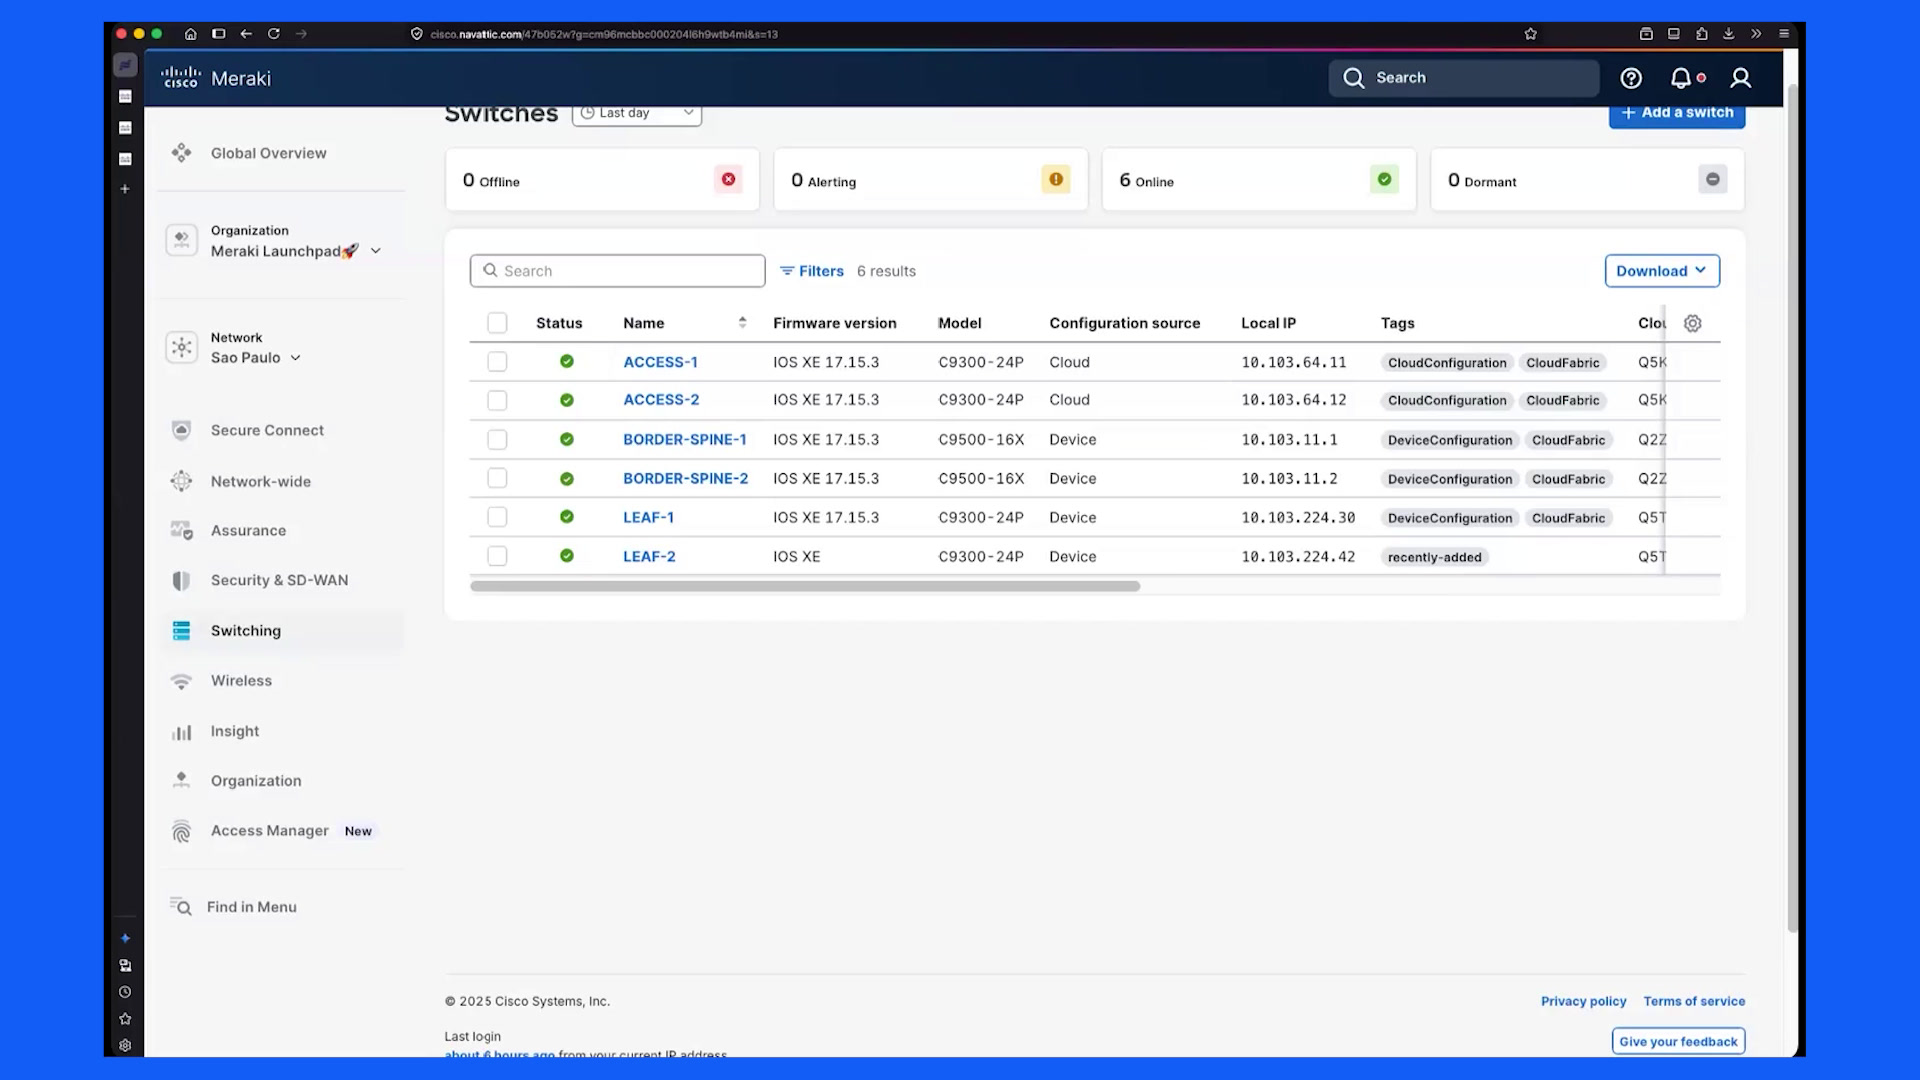Open browser downloads icon
This screenshot has height=1080, width=1920.
[1728, 34]
